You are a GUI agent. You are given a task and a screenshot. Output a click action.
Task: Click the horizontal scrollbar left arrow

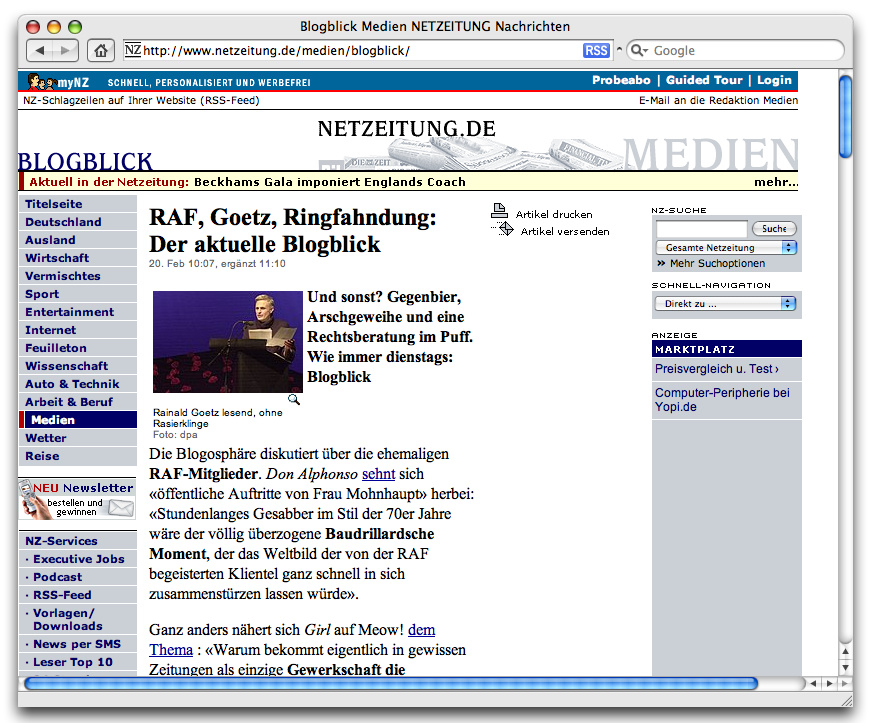click(x=814, y=683)
